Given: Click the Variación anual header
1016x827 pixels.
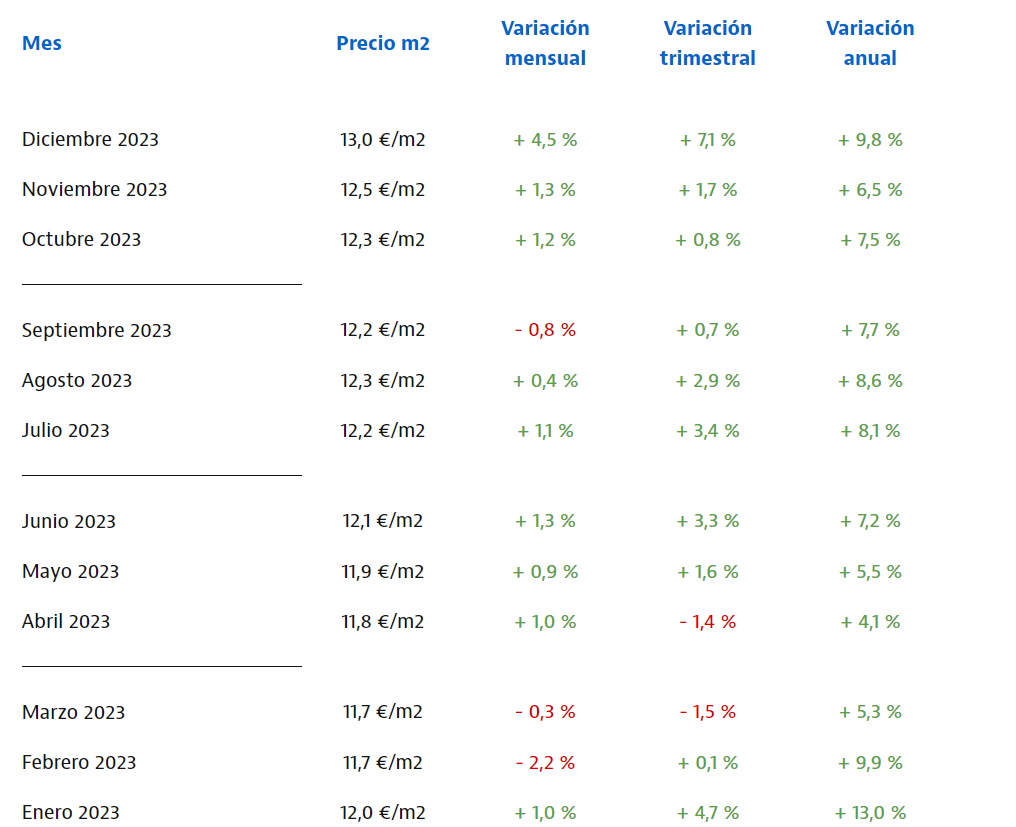Looking at the screenshot, I should pos(870,43).
